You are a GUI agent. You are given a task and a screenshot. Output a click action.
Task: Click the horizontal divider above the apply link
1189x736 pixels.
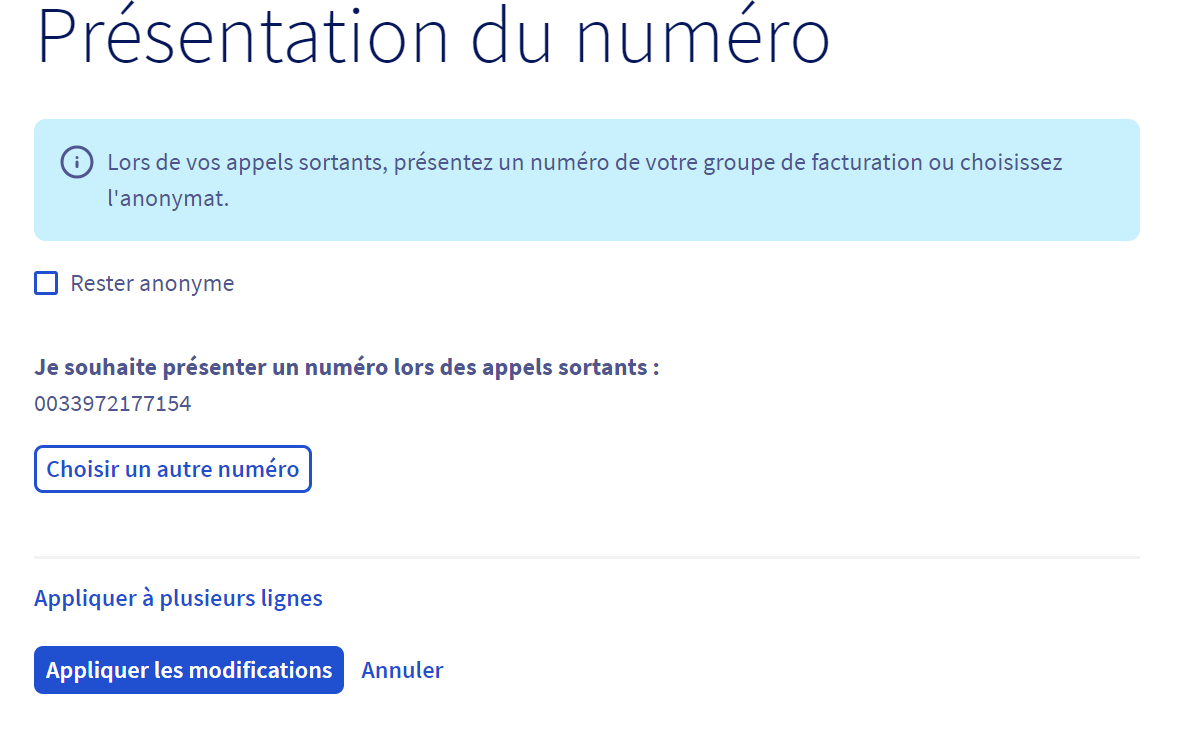(x=586, y=557)
